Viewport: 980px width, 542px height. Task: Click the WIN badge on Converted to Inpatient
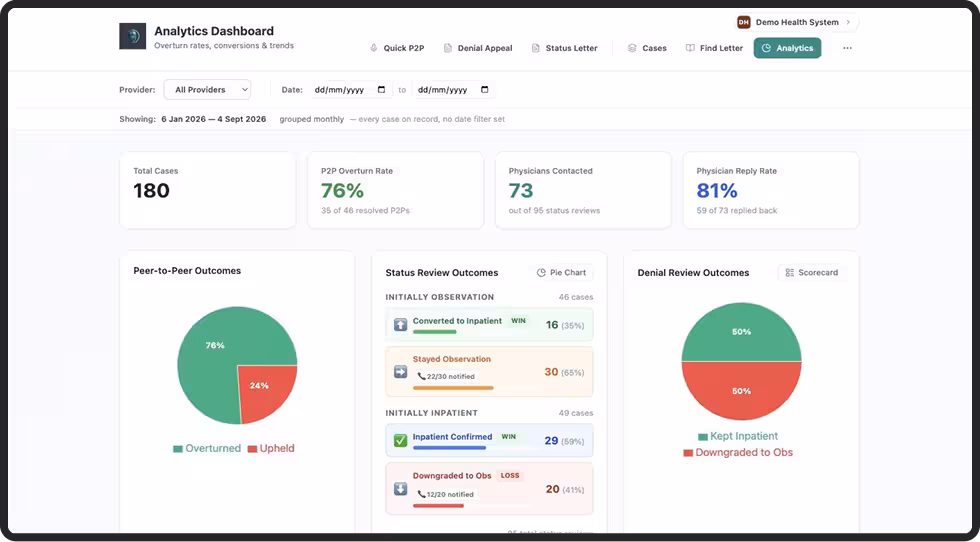(x=519, y=321)
